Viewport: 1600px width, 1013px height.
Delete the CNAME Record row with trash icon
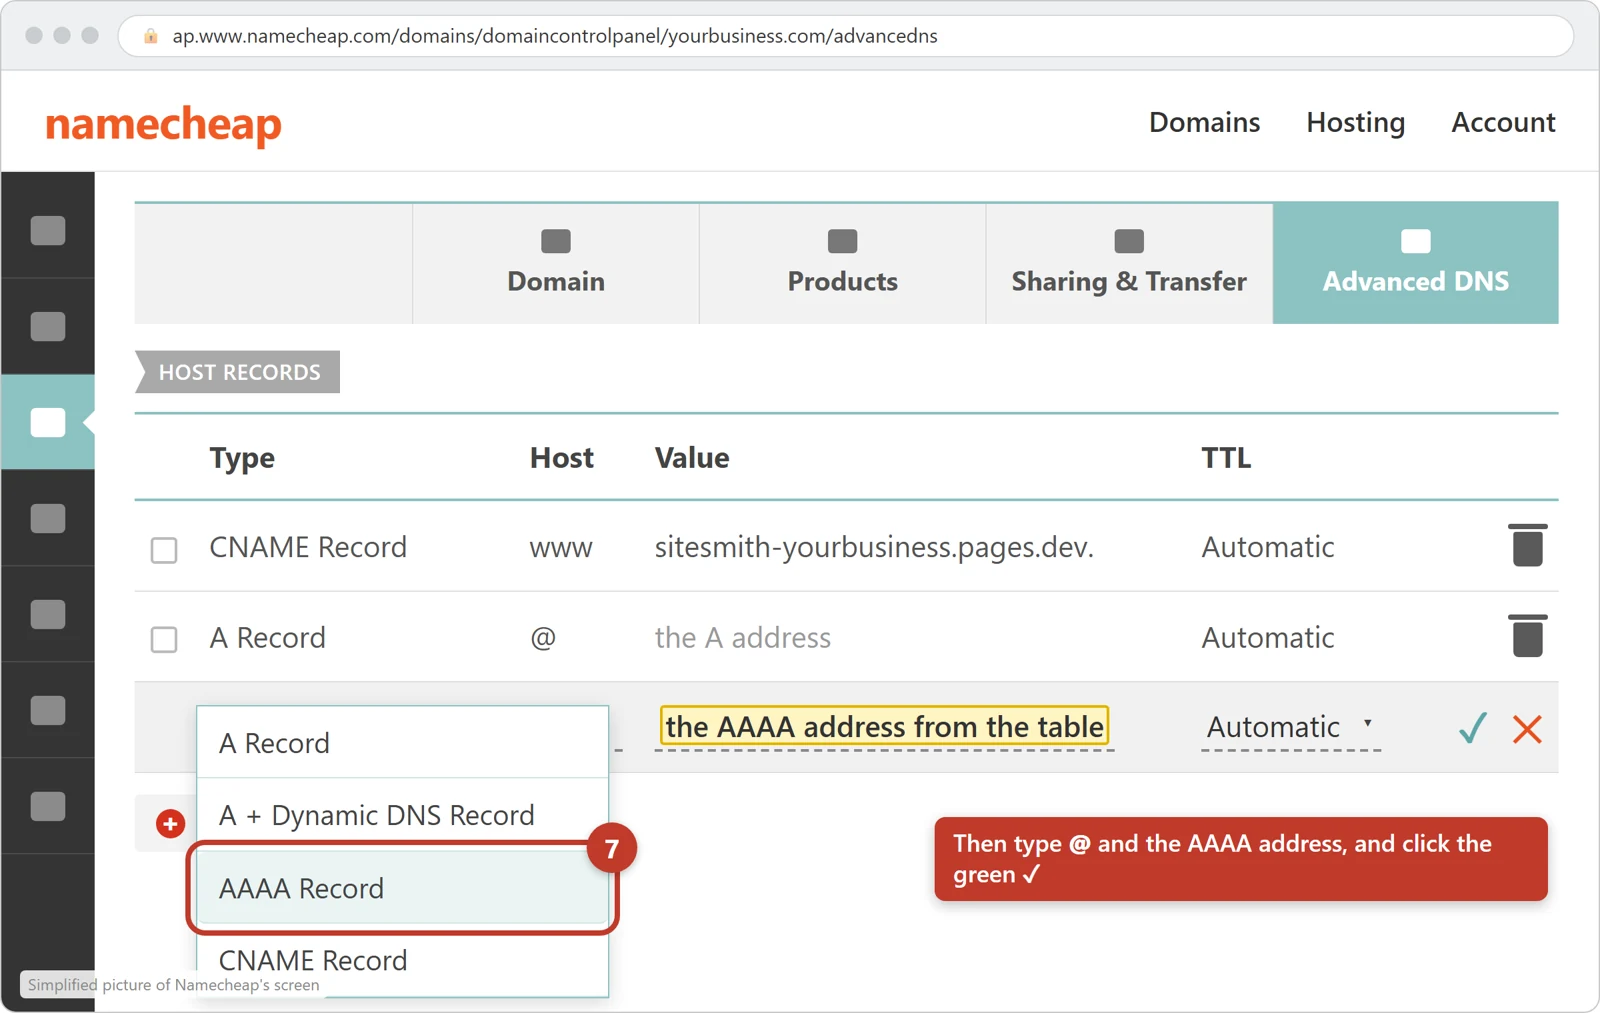pyautogui.click(x=1527, y=545)
